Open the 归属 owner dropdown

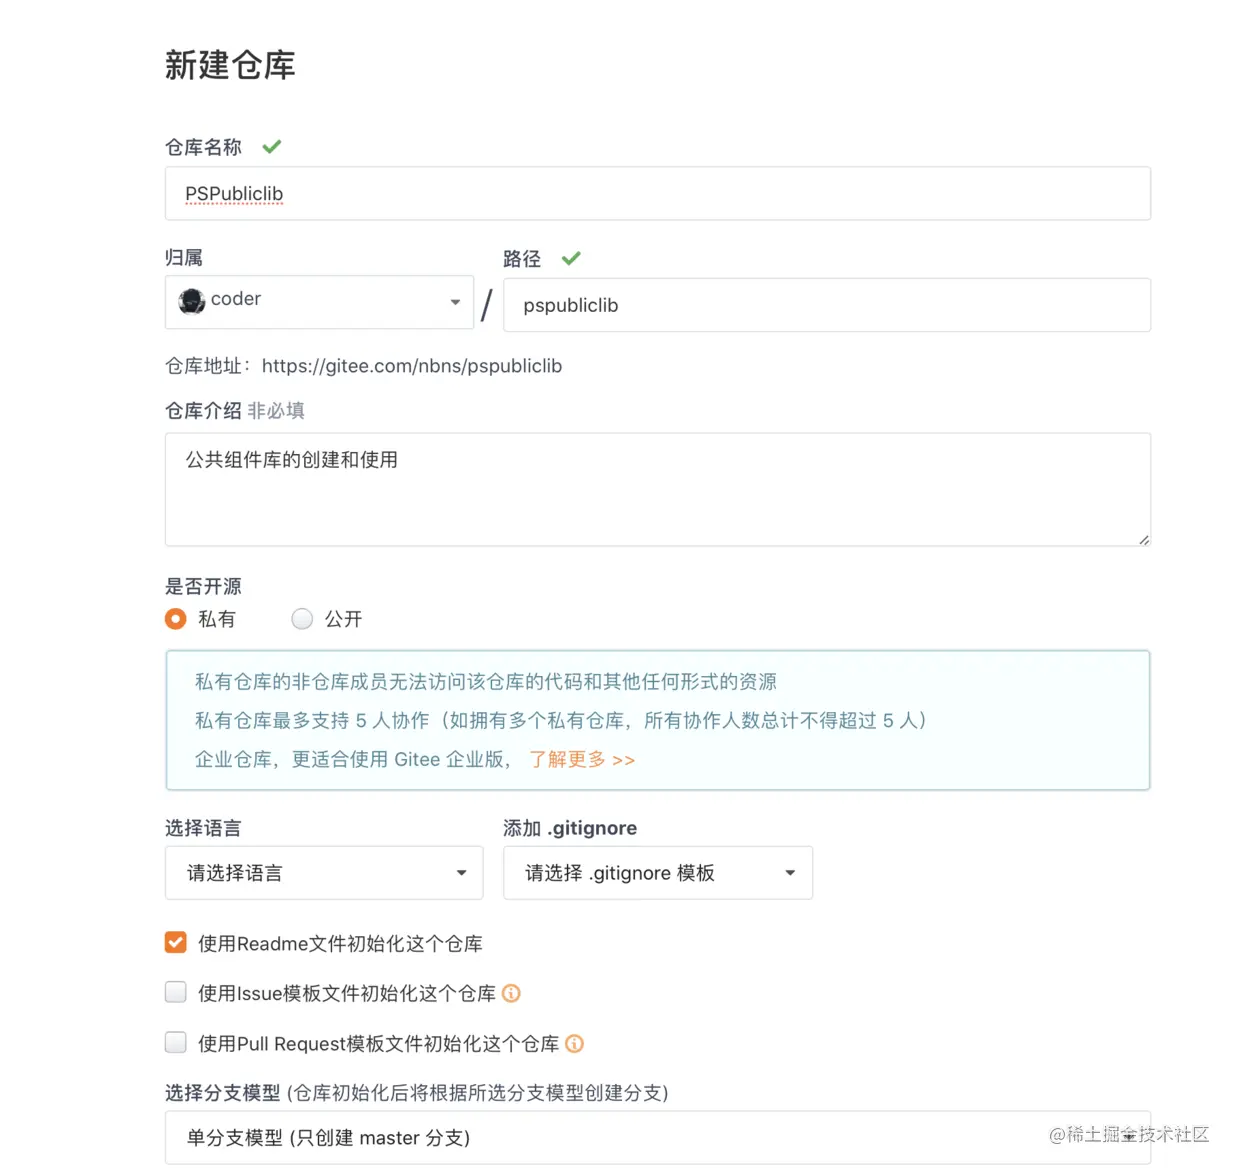455,302
